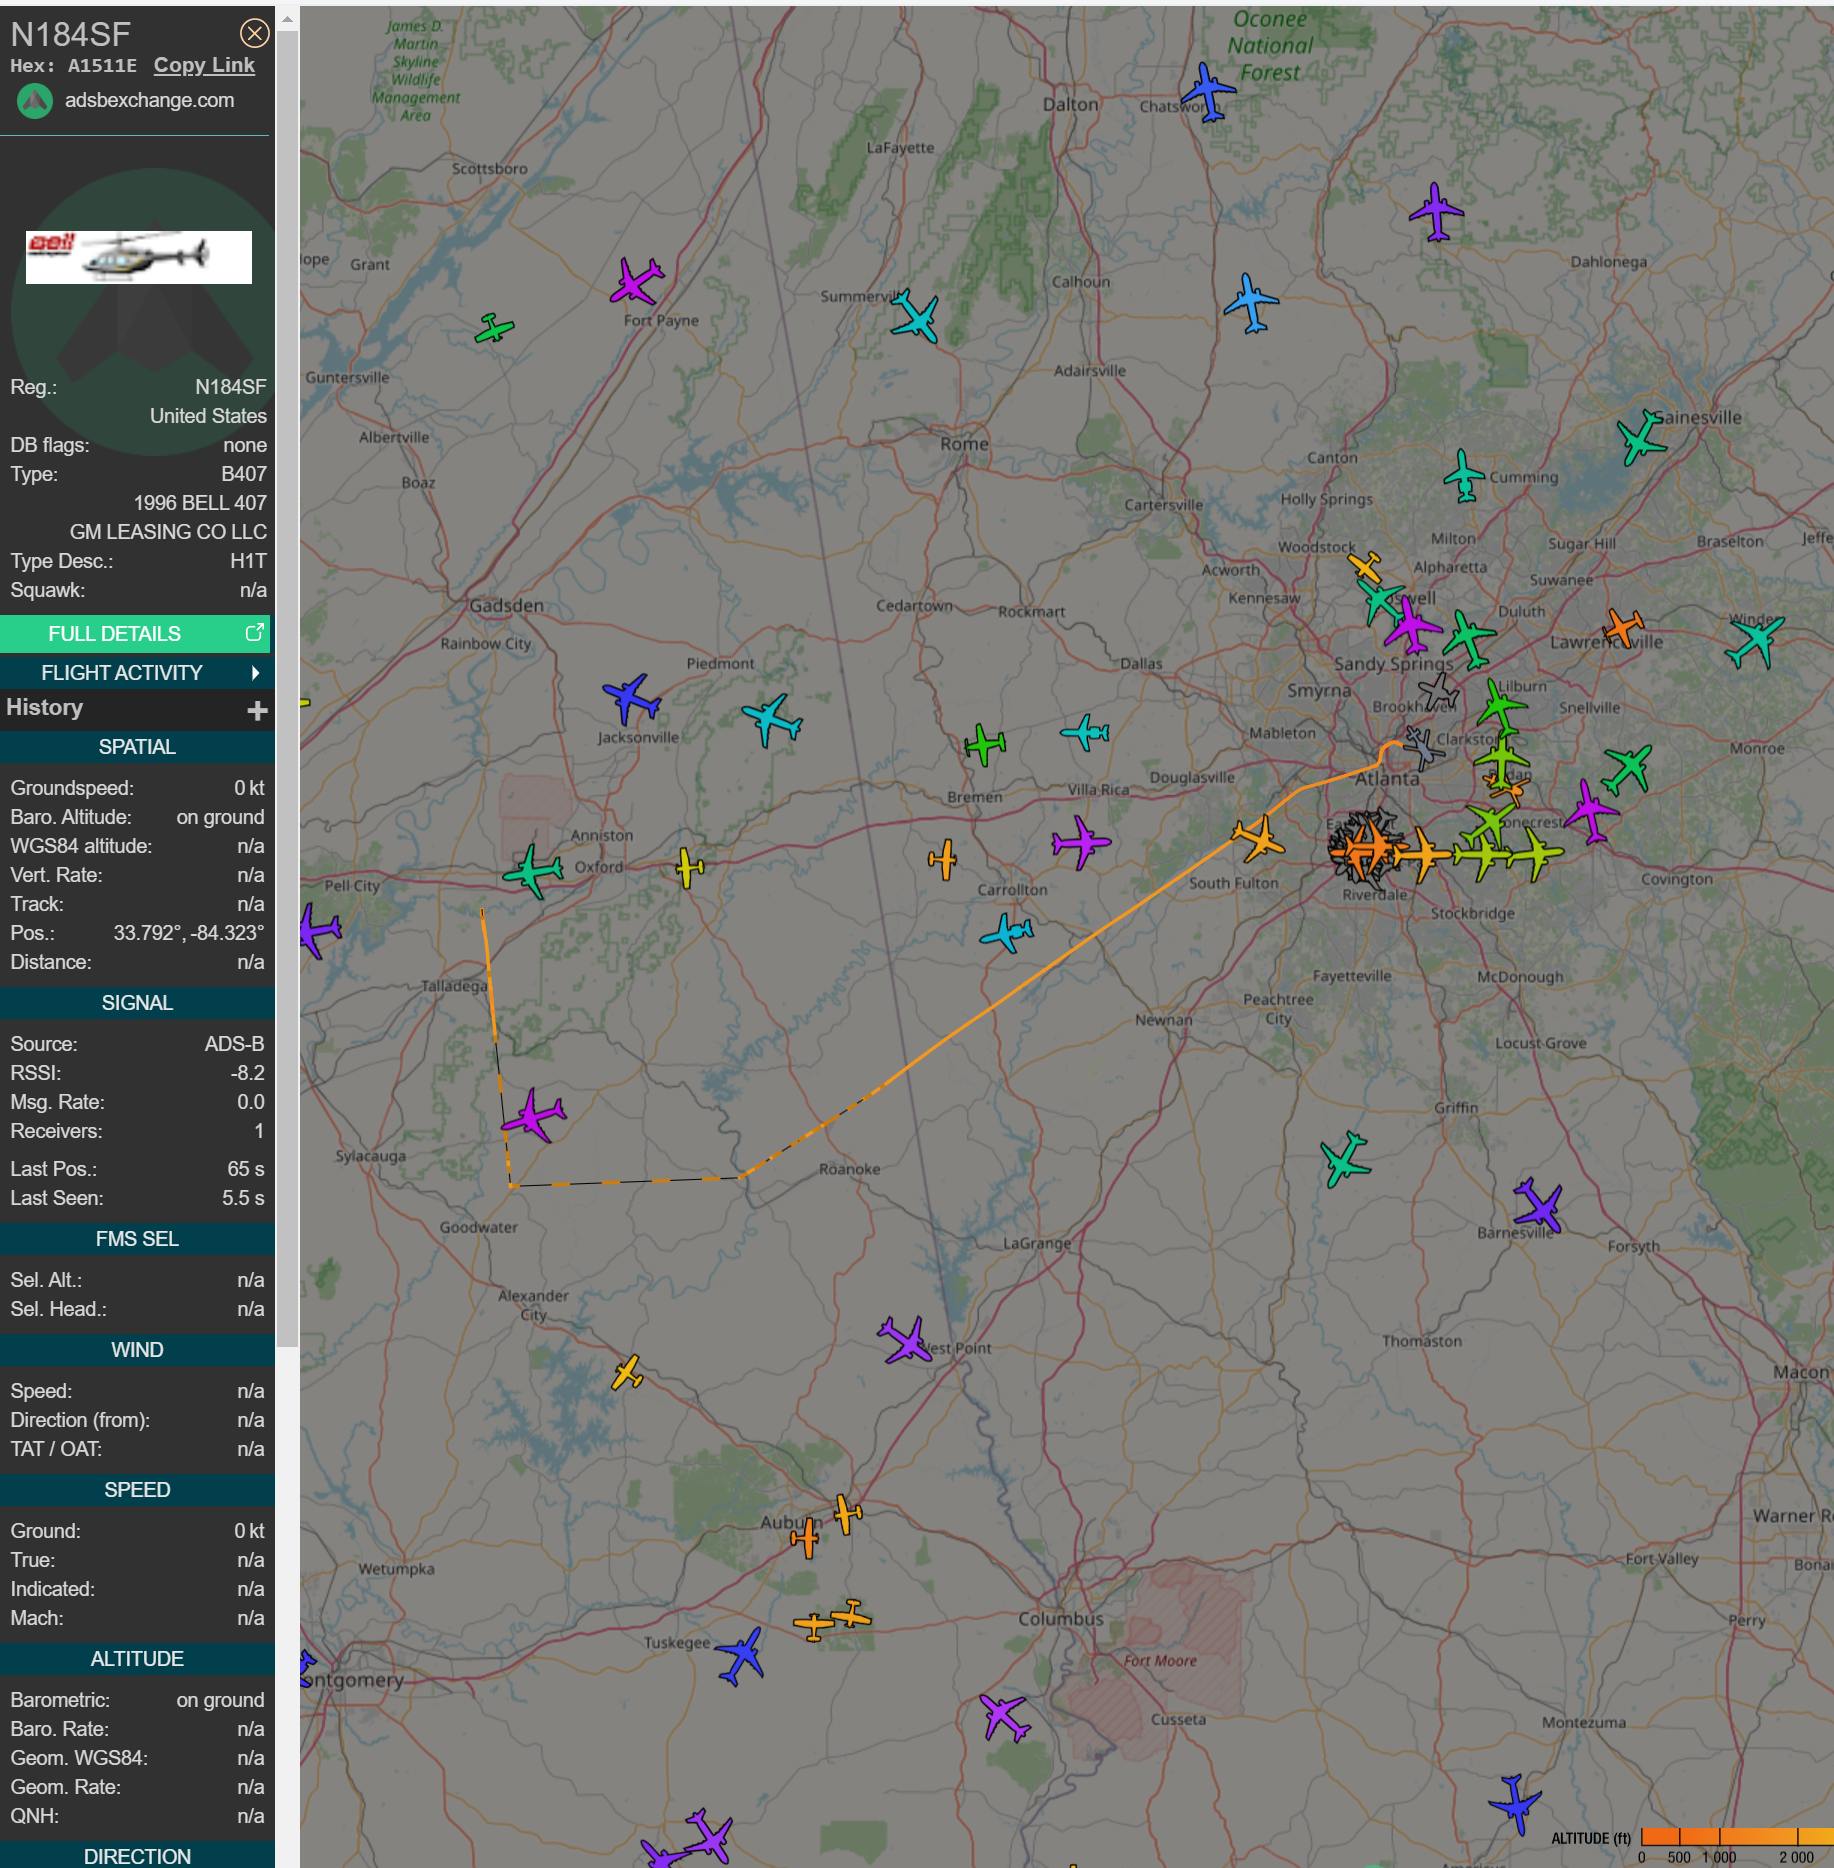Click the scrollbar up arrow
The image size is (1834, 1868).
click(x=287, y=17)
